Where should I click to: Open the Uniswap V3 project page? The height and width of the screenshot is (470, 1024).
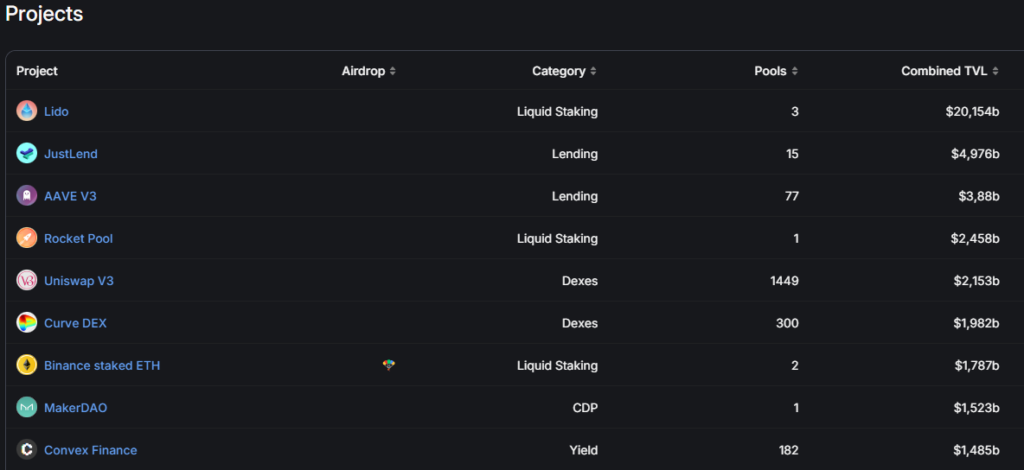pyautogui.click(x=79, y=281)
